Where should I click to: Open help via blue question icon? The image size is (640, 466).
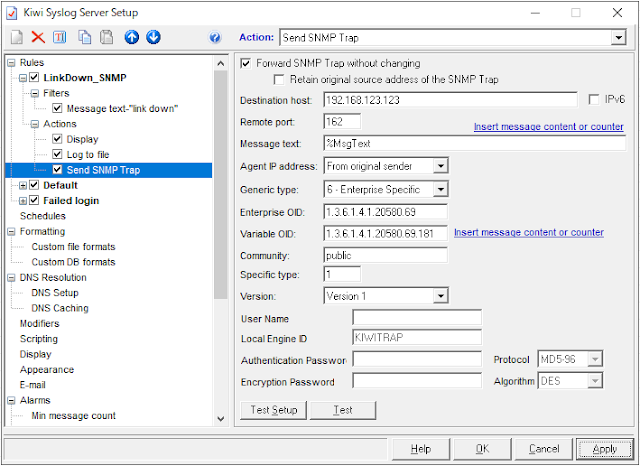tap(215, 38)
